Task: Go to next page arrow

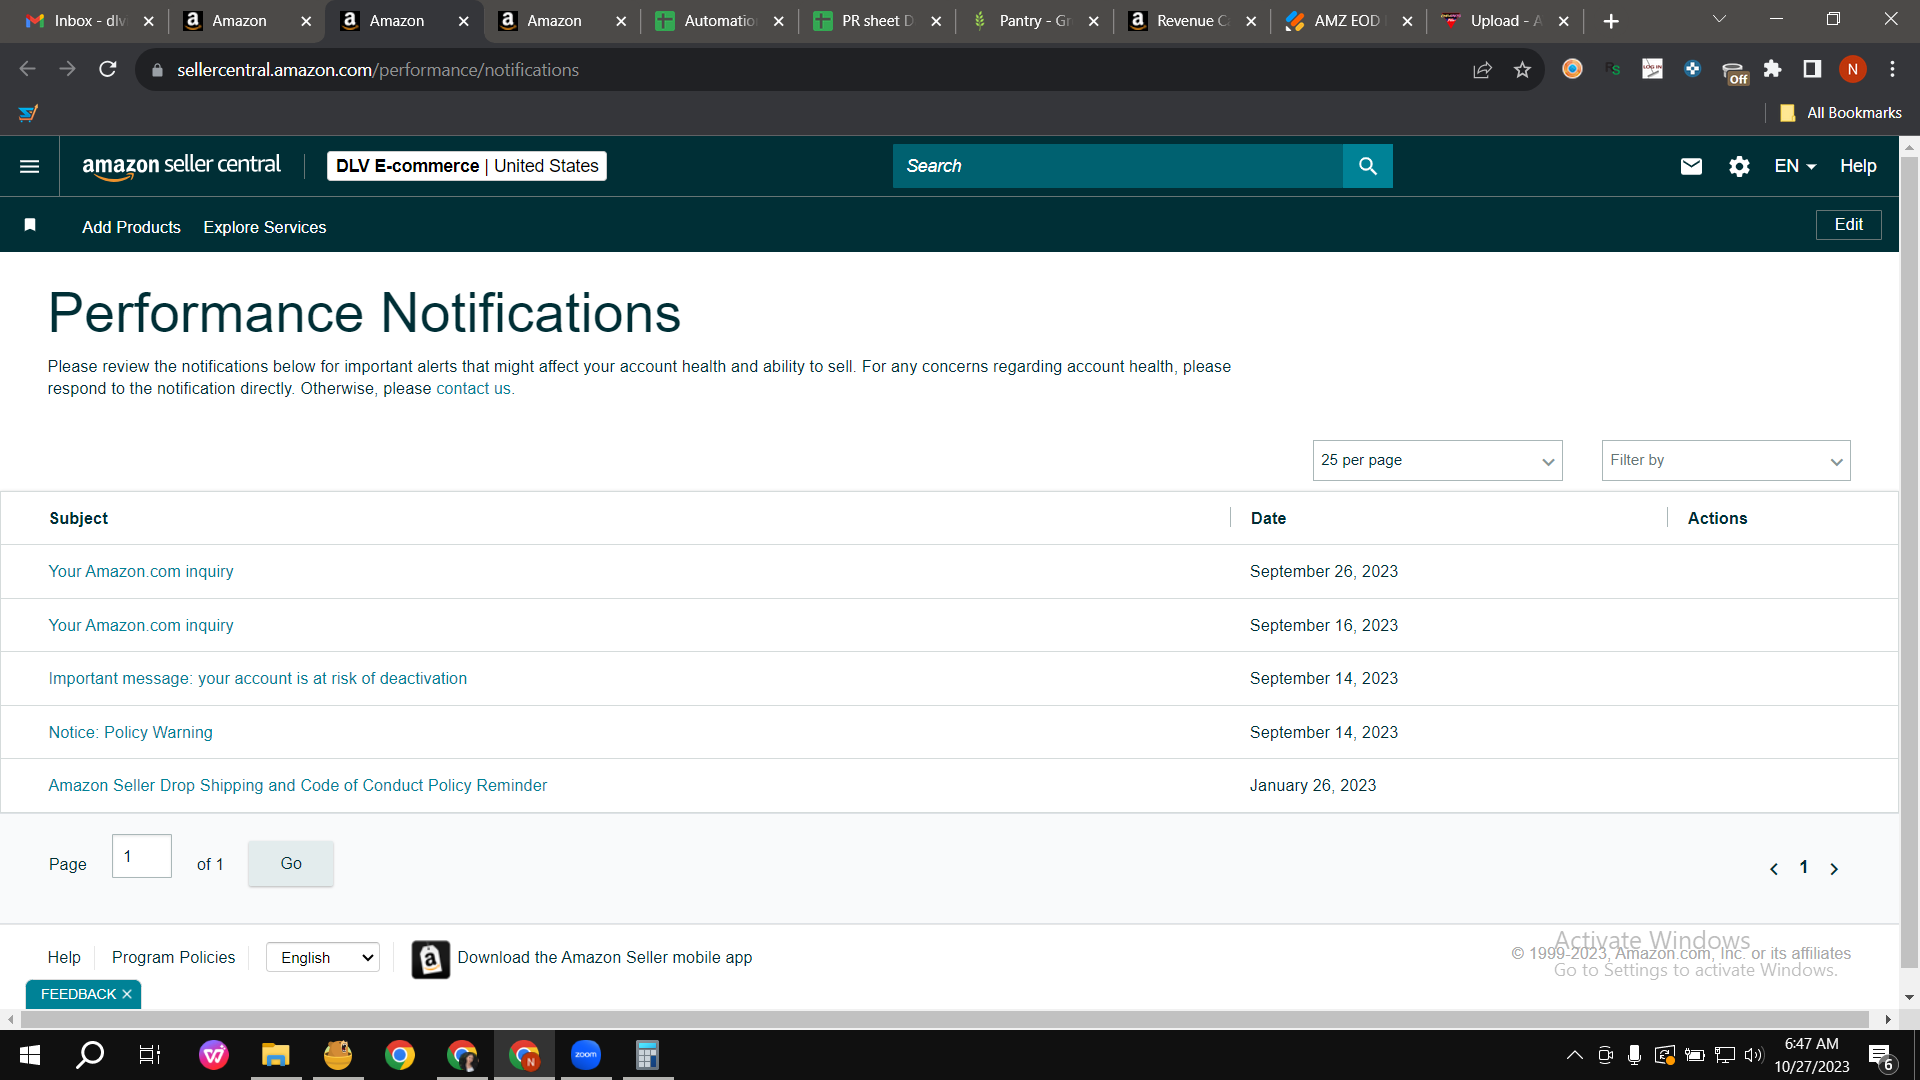Action: [x=1834, y=869]
